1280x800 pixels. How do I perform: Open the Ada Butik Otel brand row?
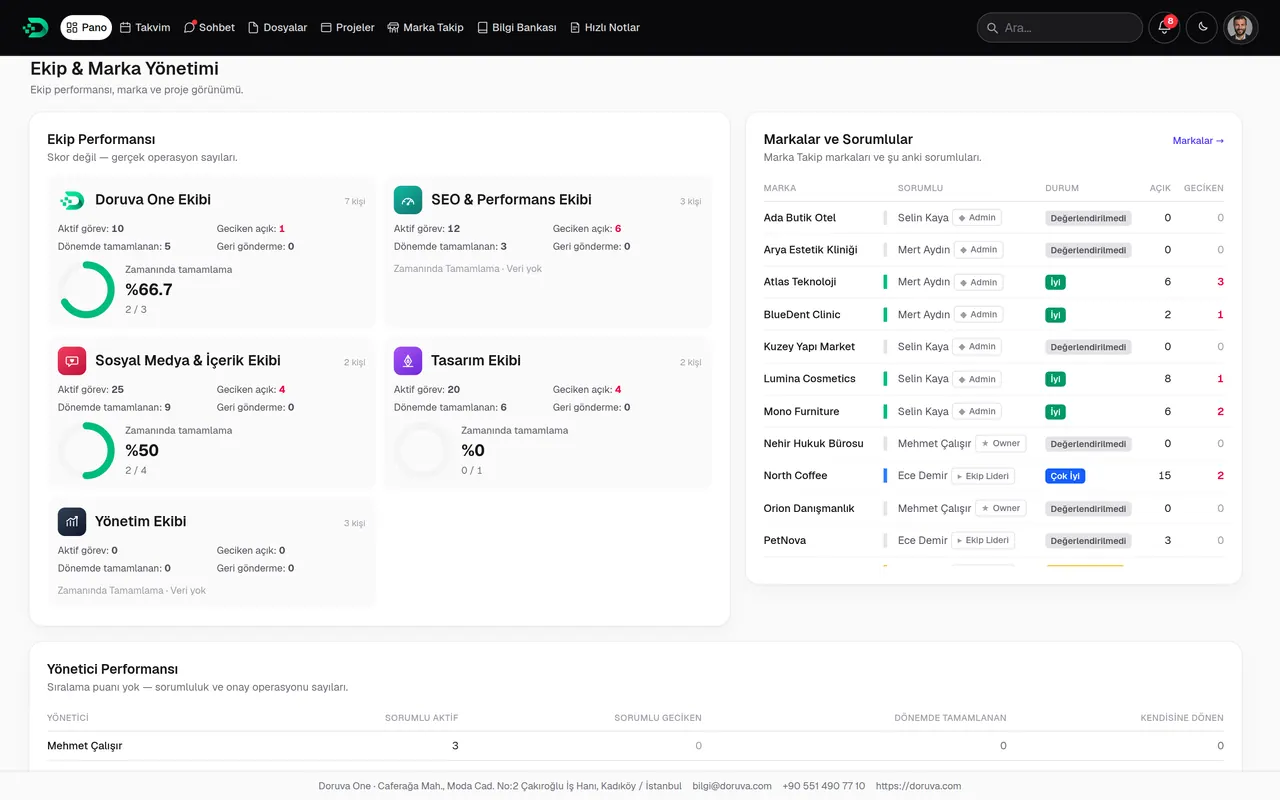[993, 218]
